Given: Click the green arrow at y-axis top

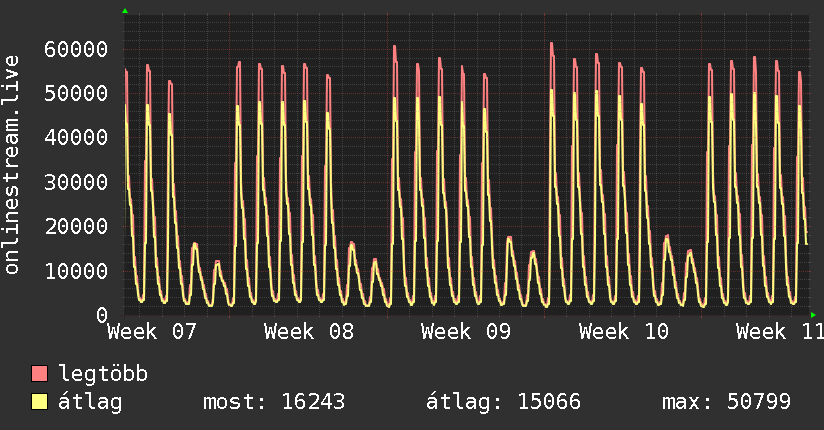Looking at the screenshot, I should [125, 11].
